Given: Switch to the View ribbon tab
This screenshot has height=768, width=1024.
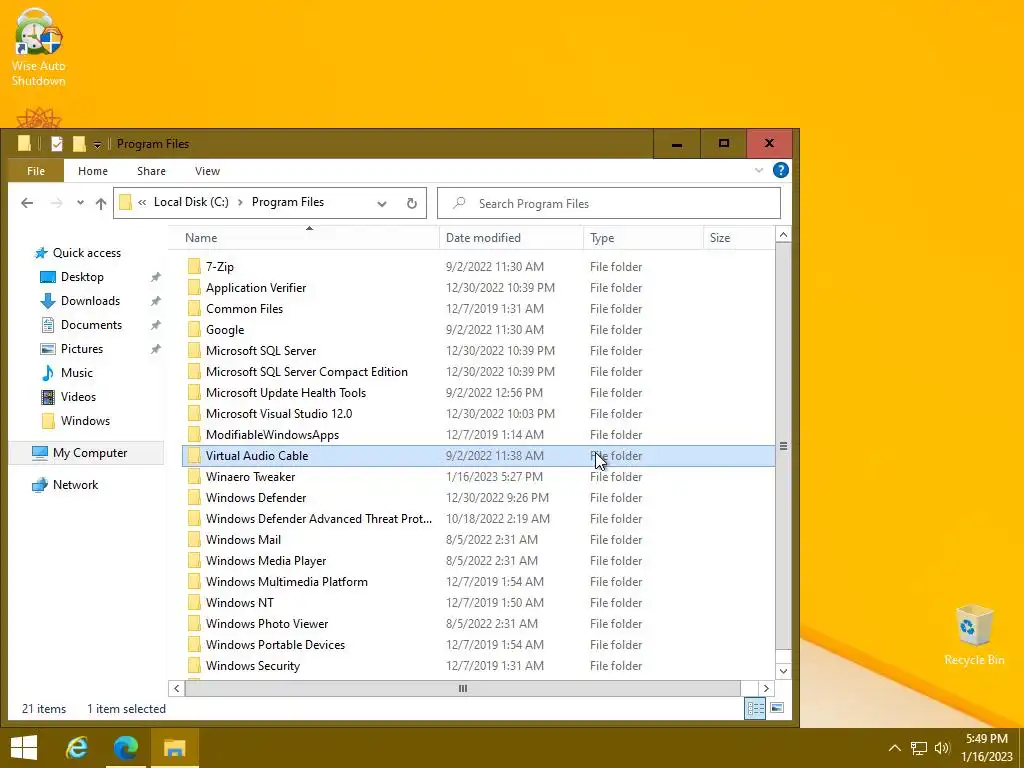Looking at the screenshot, I should 207,171.
